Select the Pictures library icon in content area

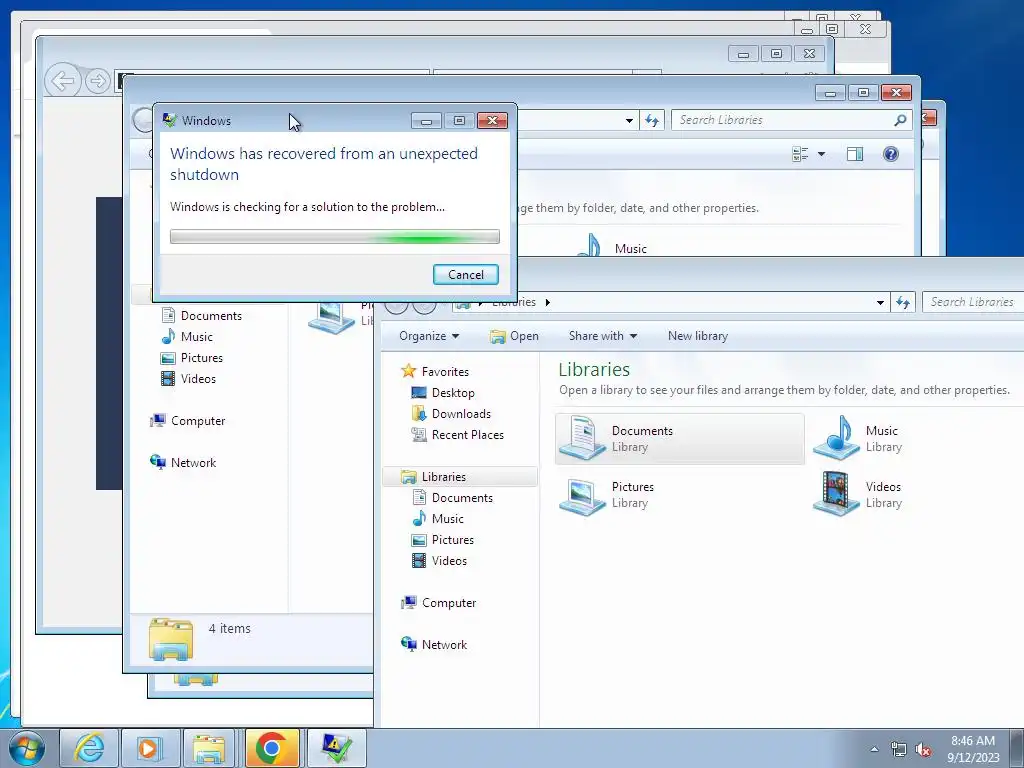click(583, 495)
